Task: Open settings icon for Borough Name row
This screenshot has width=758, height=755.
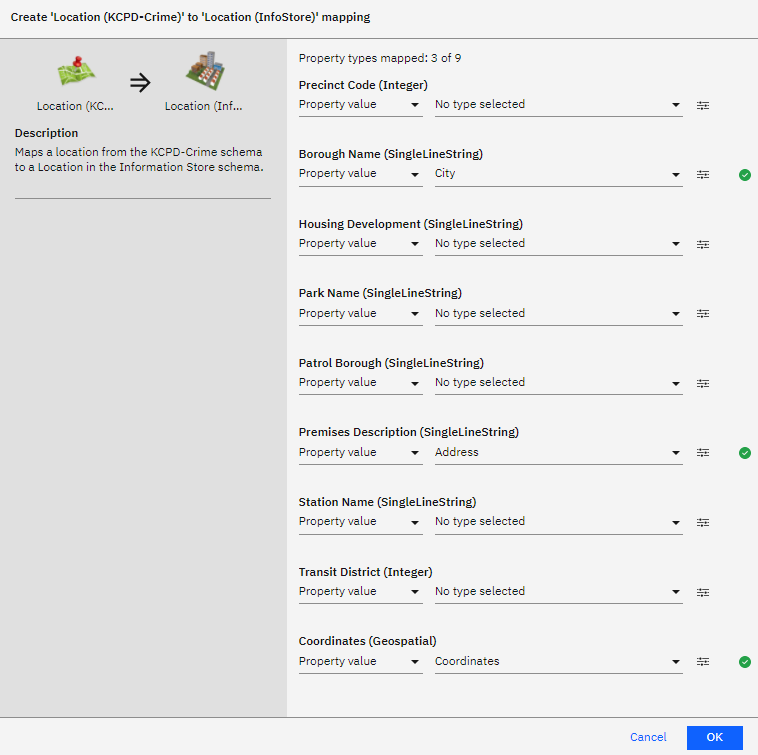Action: pyautogui.click(x=703, y=174)
